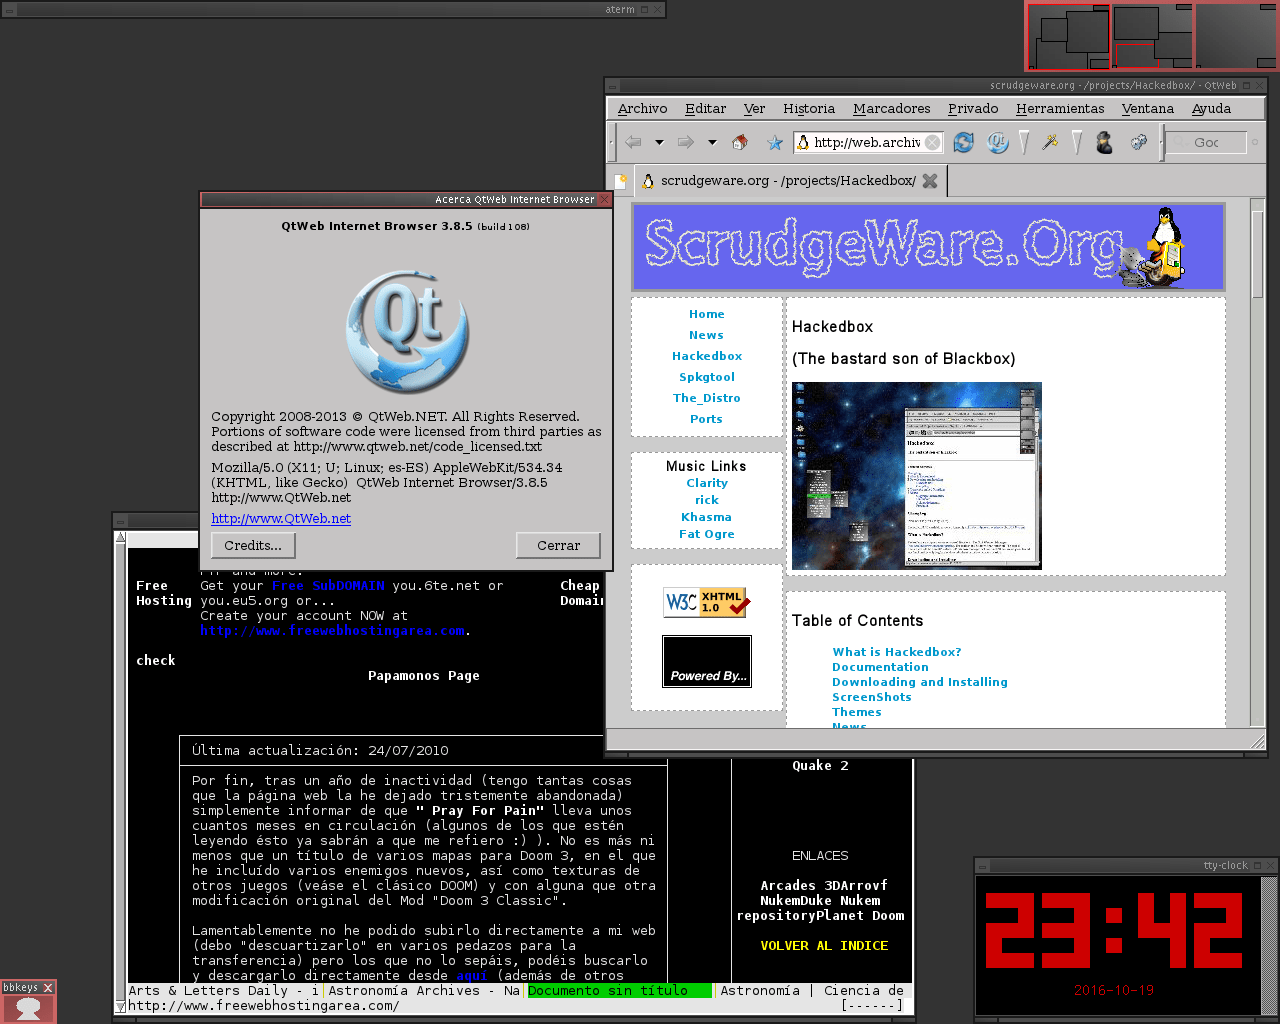This screenshot has height=1024, width=1280.
Task: Open the Marcadores menu
Action: click(x=891, y=108)
